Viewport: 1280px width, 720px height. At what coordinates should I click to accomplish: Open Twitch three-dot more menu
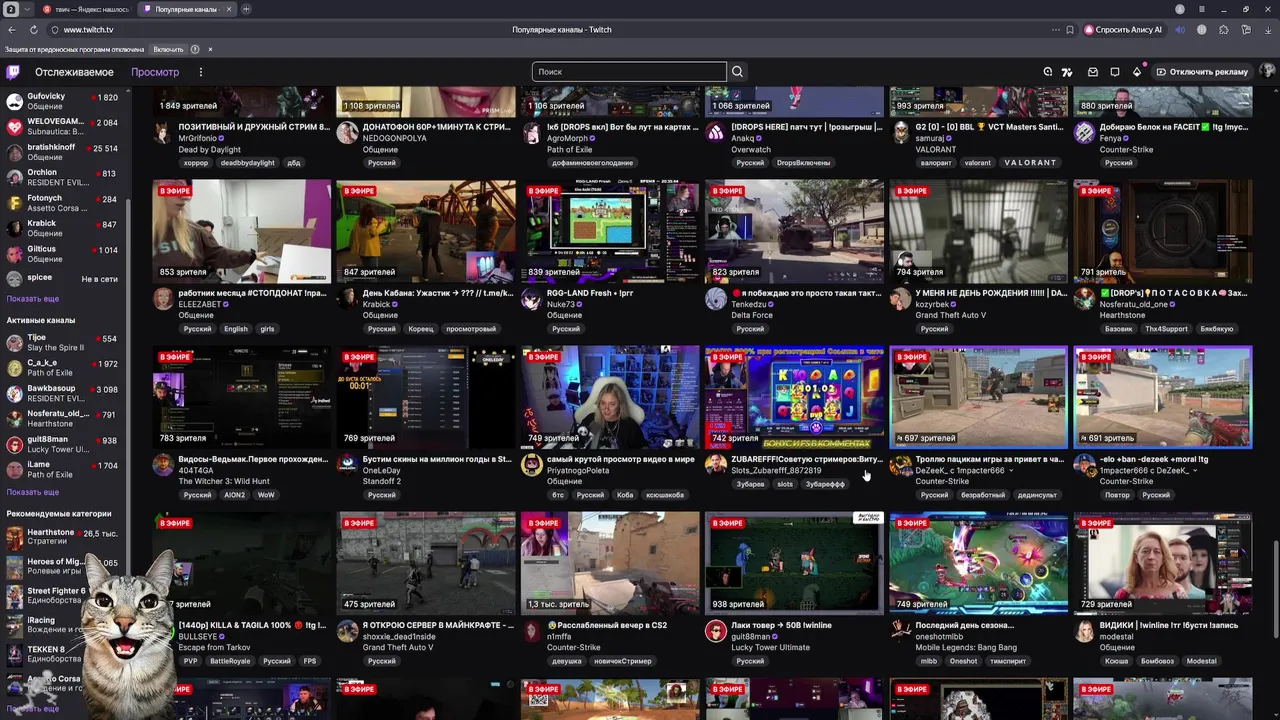pyautogui.click(x=200, y=72)
